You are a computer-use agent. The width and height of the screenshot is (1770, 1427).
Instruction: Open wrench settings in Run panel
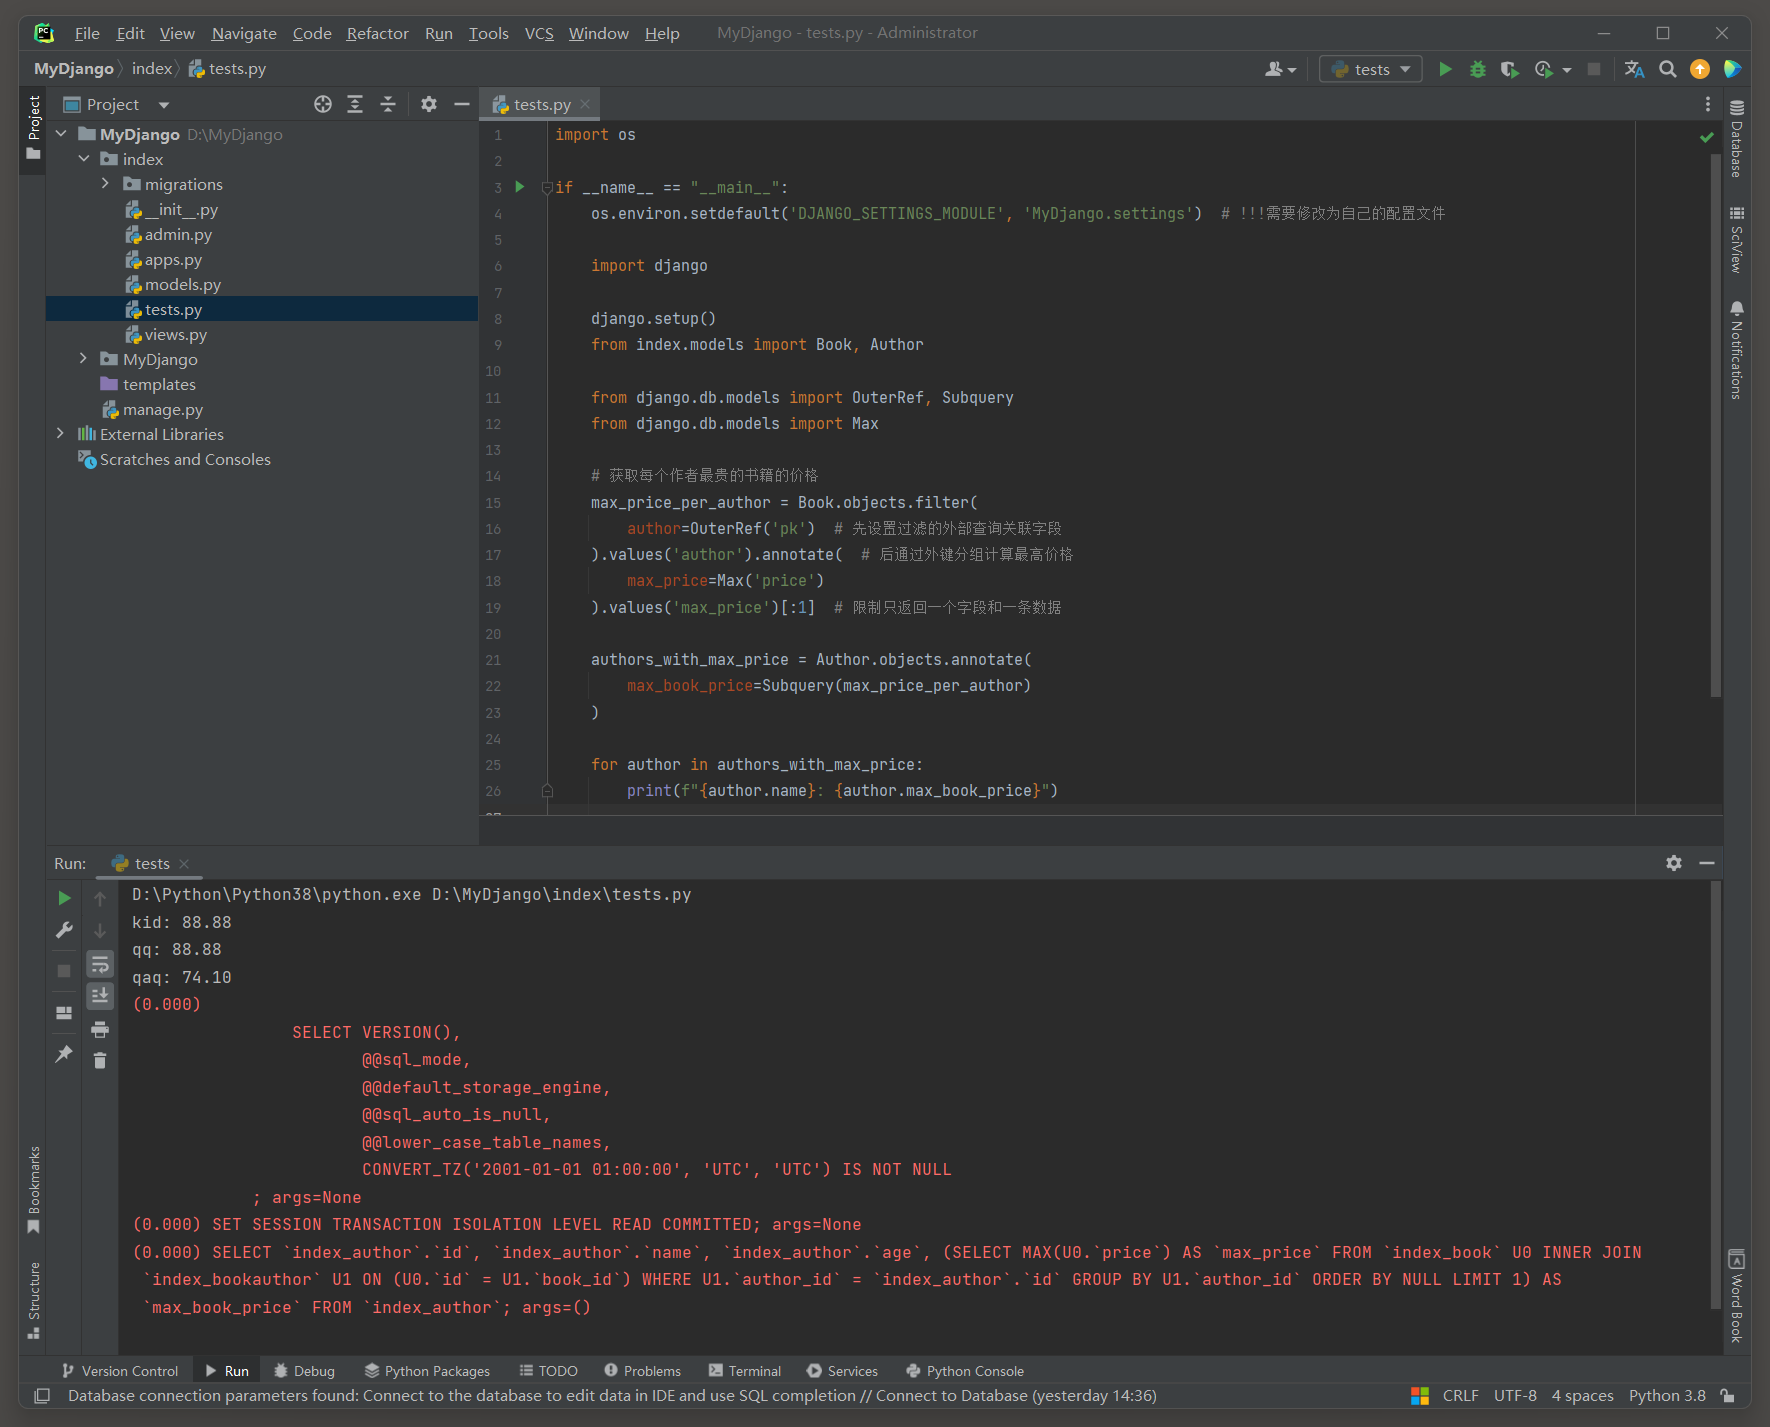(x=64, y=930)
